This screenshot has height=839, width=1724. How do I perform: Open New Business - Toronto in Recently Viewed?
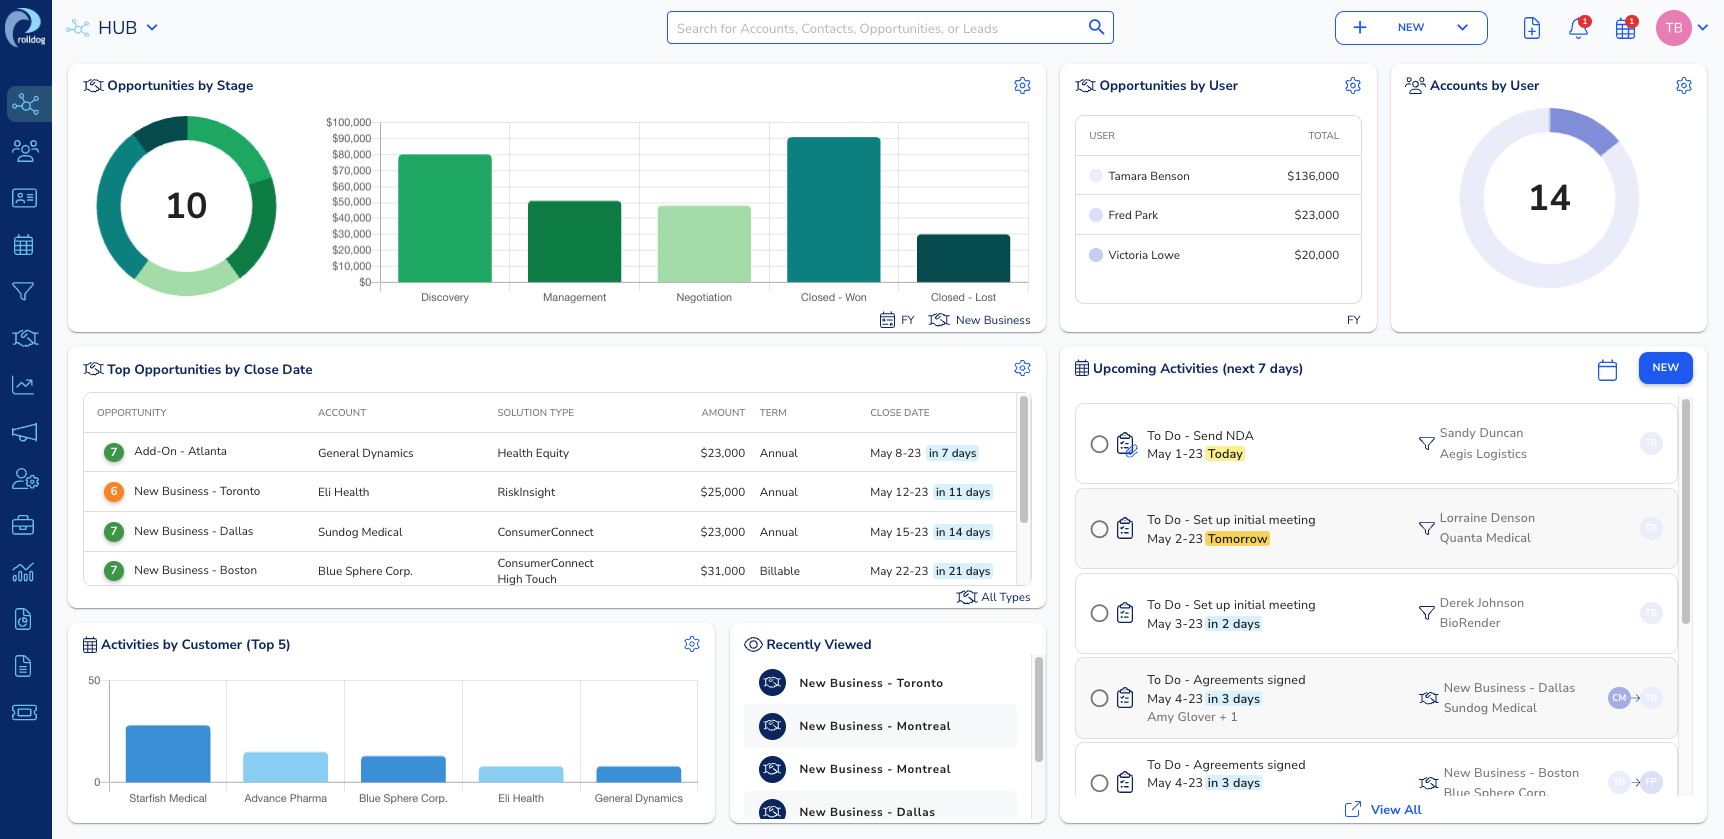click(870, 683)
